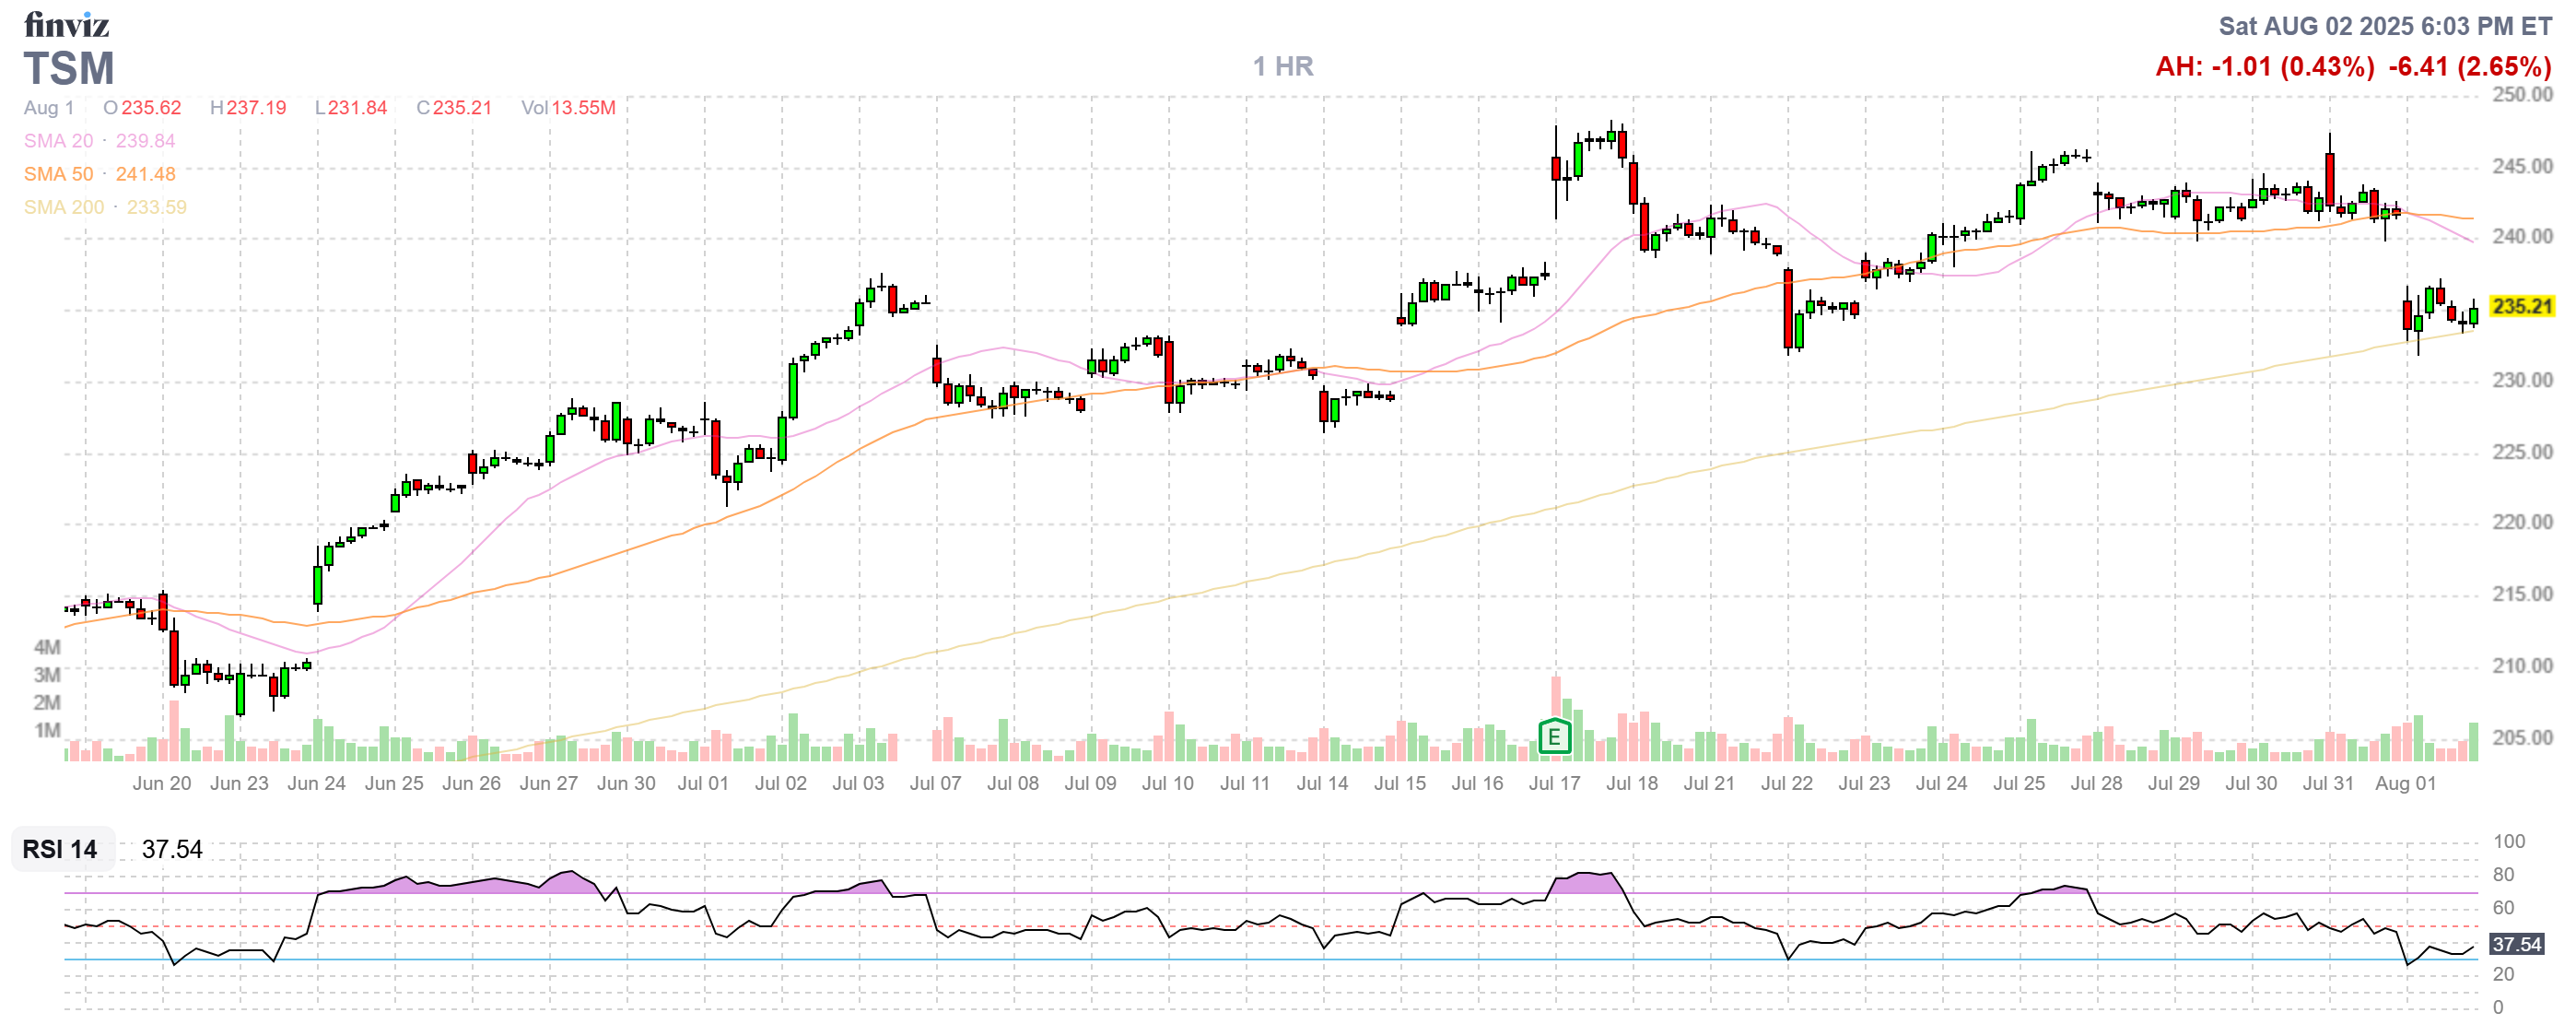Click the Aug 01 date label
Viewport: 2576px width, 1036px height.
coord(2405,783)
